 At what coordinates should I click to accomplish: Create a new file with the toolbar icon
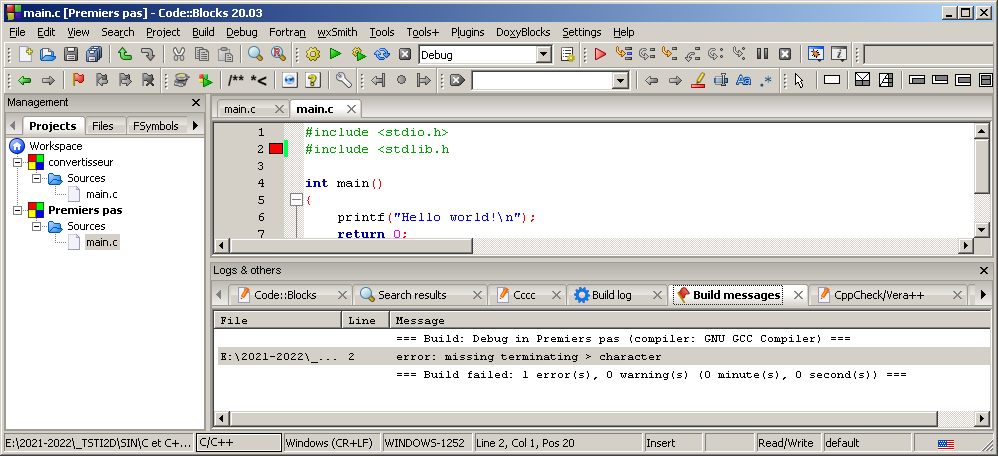[x=25, y=55]
